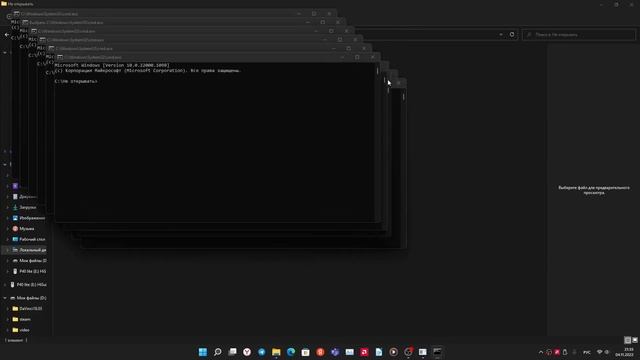Refresh the Explorer folder view
Screen dimensions: 640x360
[x=512, y=35]
